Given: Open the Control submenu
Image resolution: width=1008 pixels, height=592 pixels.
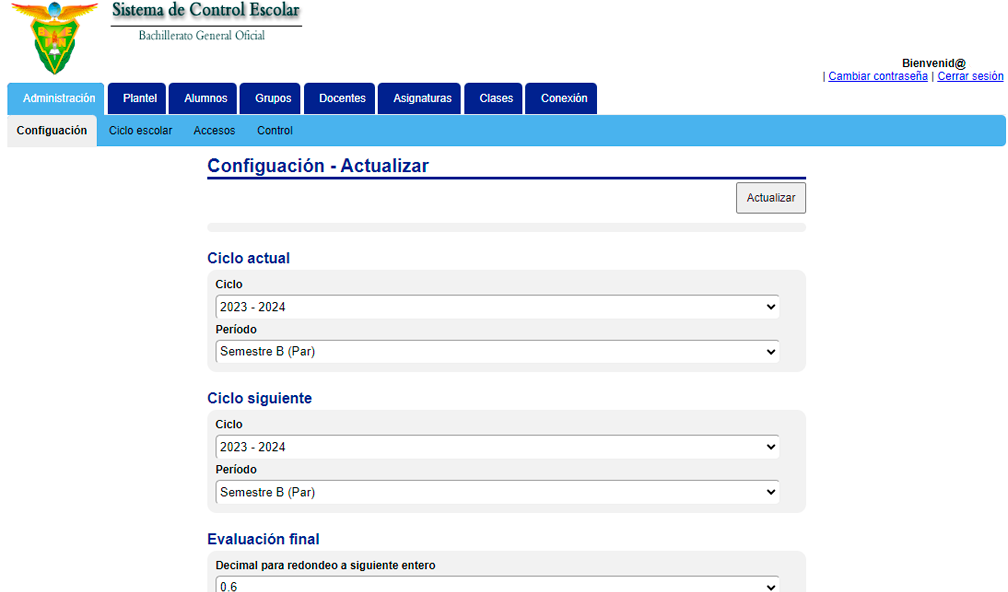Looking at the screenshot, I should click(274, 130).
